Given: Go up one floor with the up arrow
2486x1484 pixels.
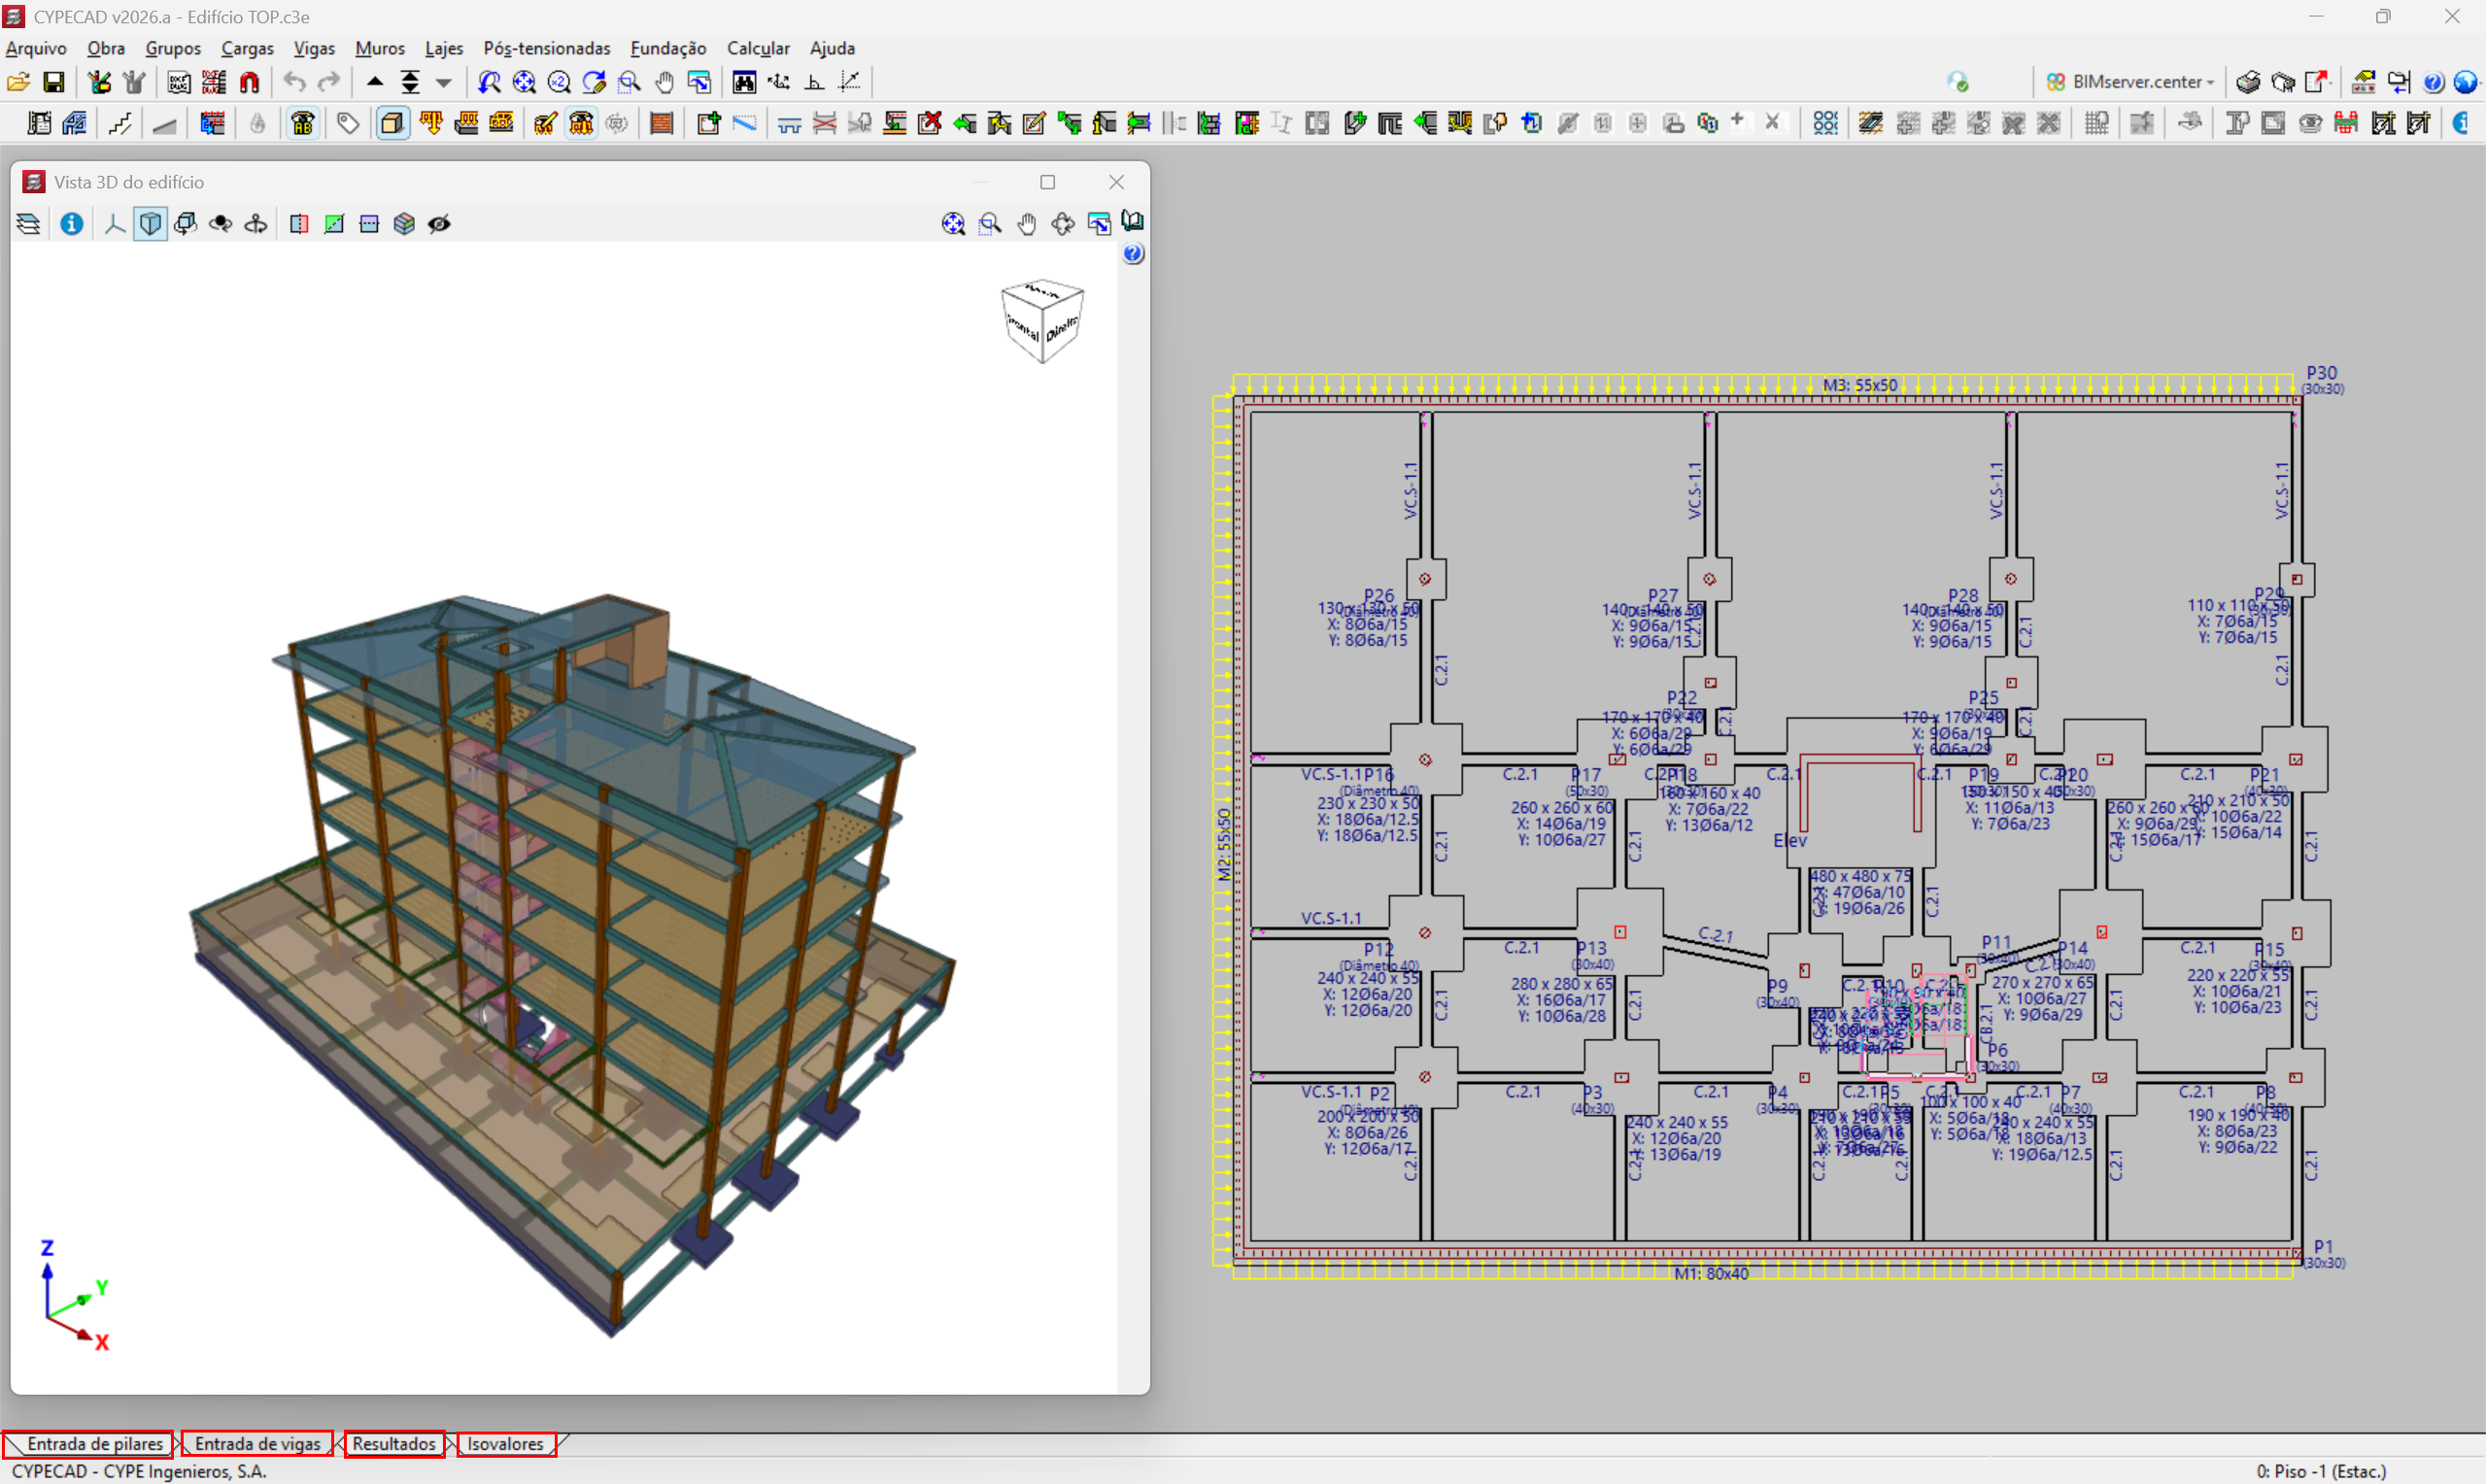Looking at the screenshot, I should [x=375, y=82].
